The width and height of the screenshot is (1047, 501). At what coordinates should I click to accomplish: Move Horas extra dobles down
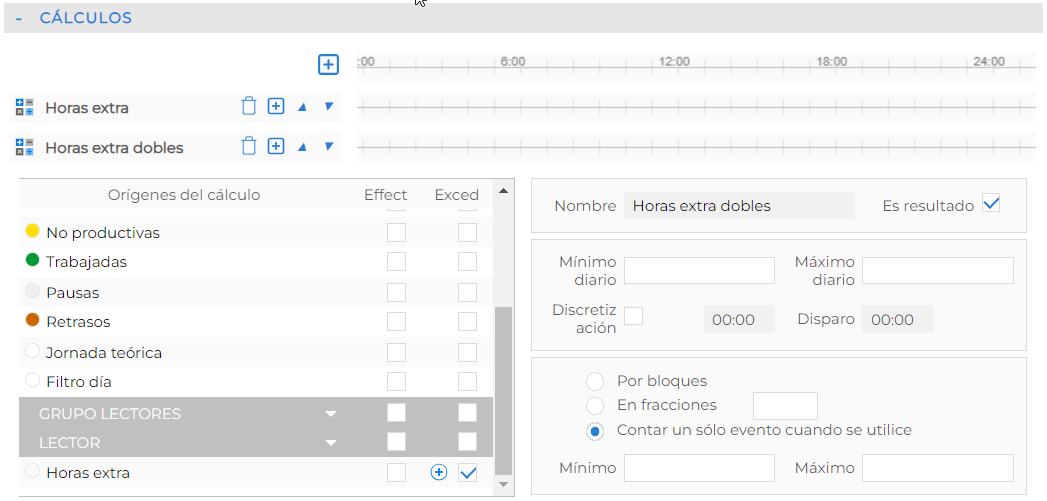click(329, 146)
